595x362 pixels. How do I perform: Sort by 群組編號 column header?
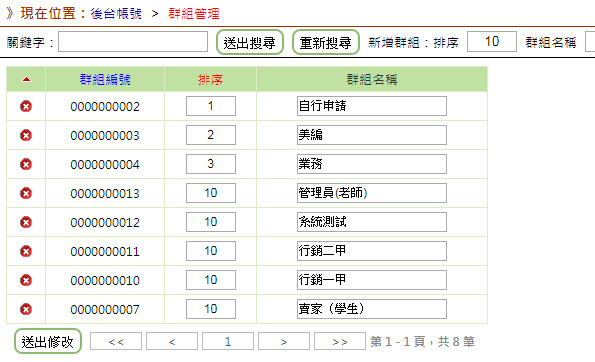tap(105, 79)
